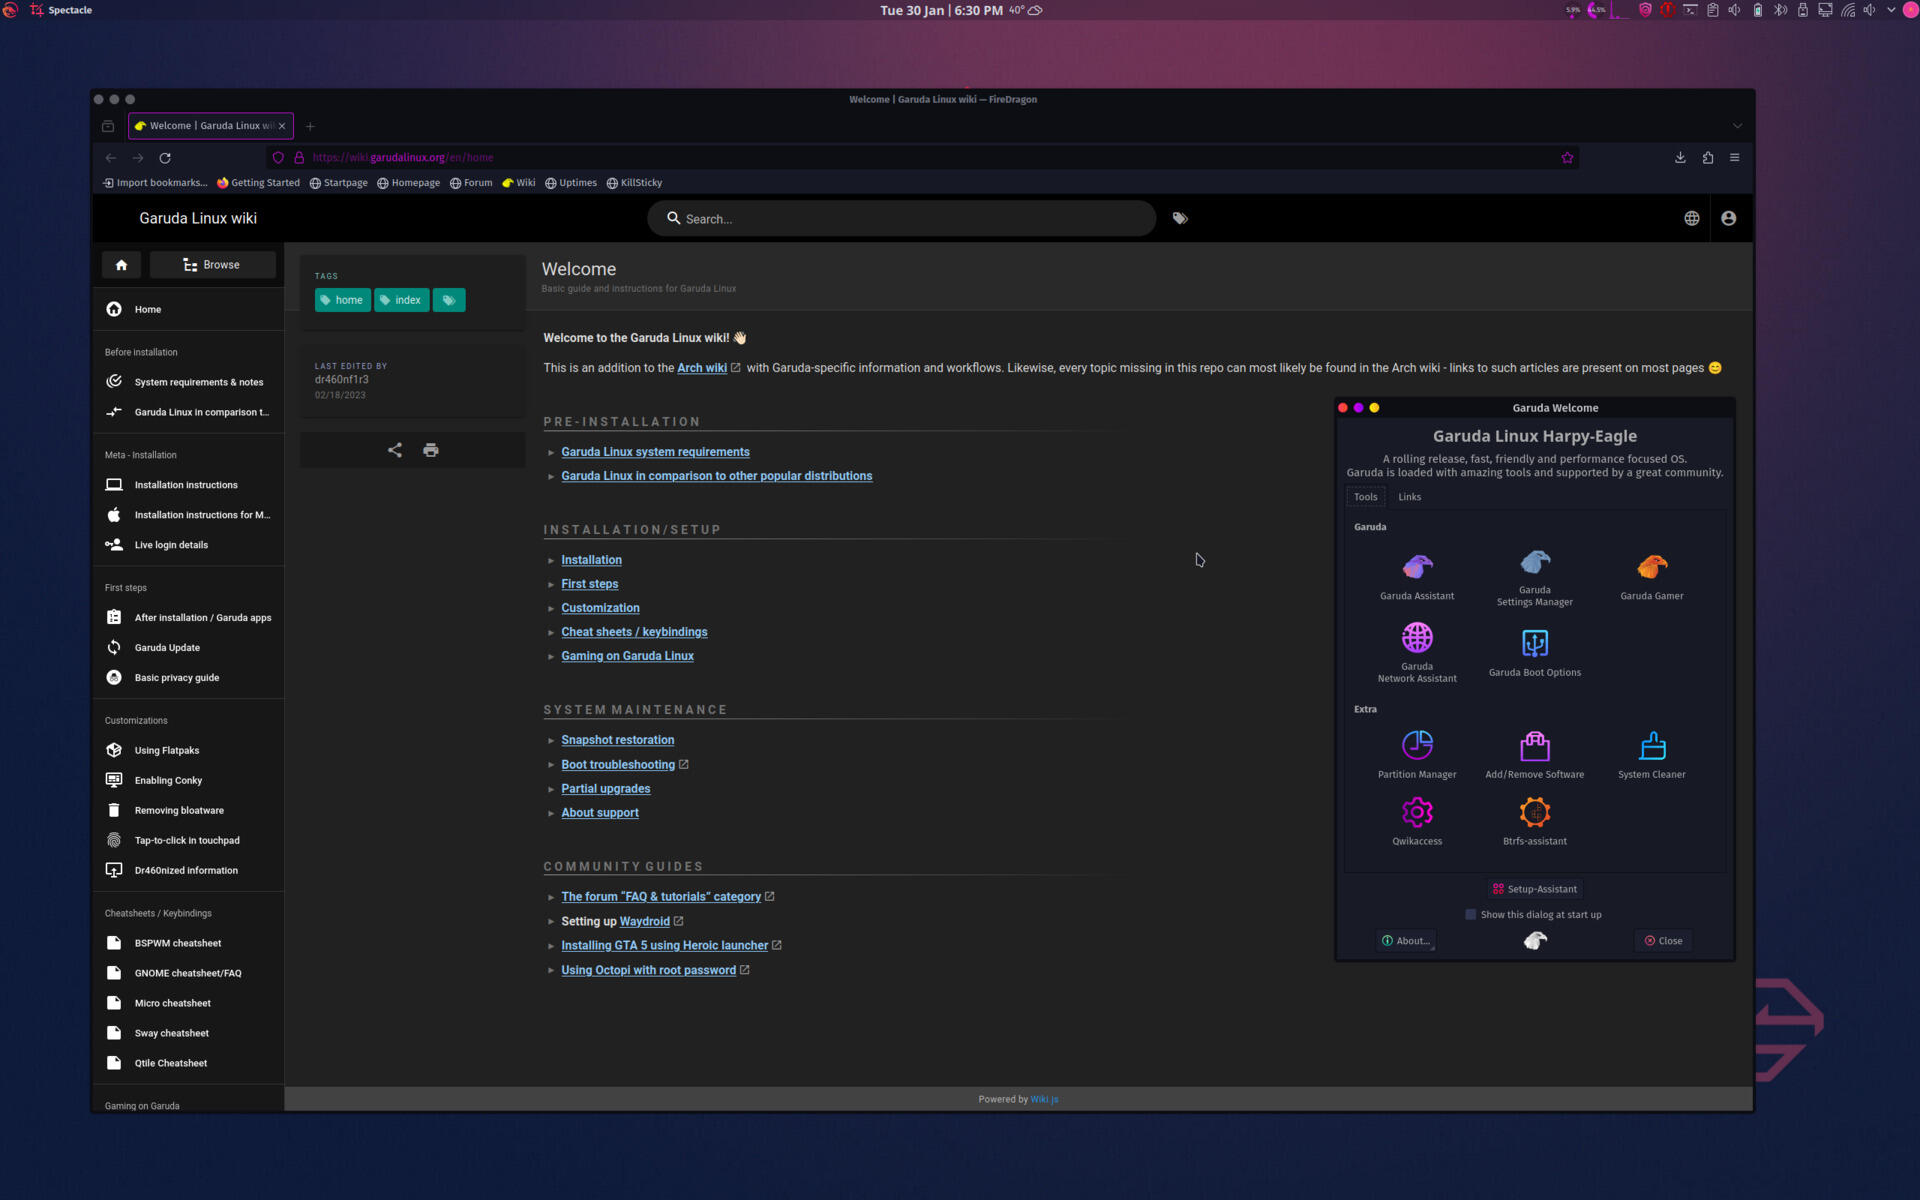The width and height of the screenshot is (1920, 1200).
Task: Click the eagle logo in Garuda Welcome
Action: coord(1535,940)
